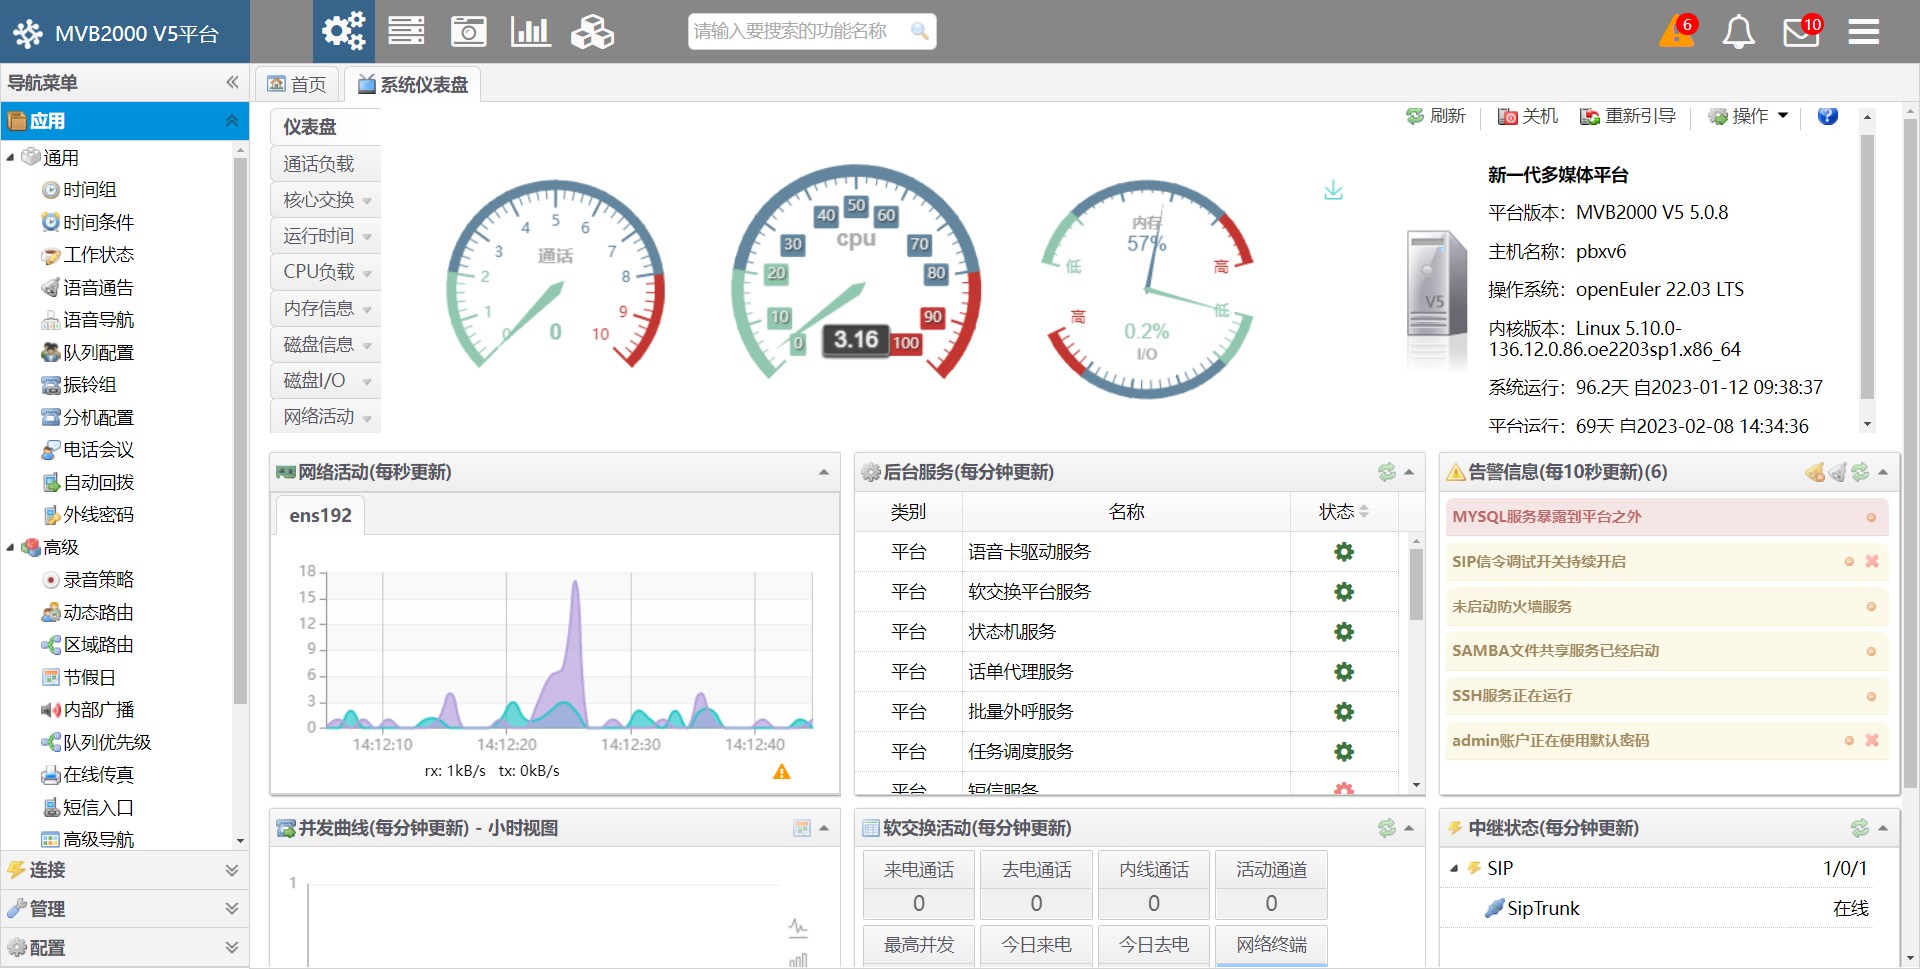Dismiss the SIP信令调试 alert with its red X
The image size is (1920, 969).
pyautogui.click(x=1872, y=561)
